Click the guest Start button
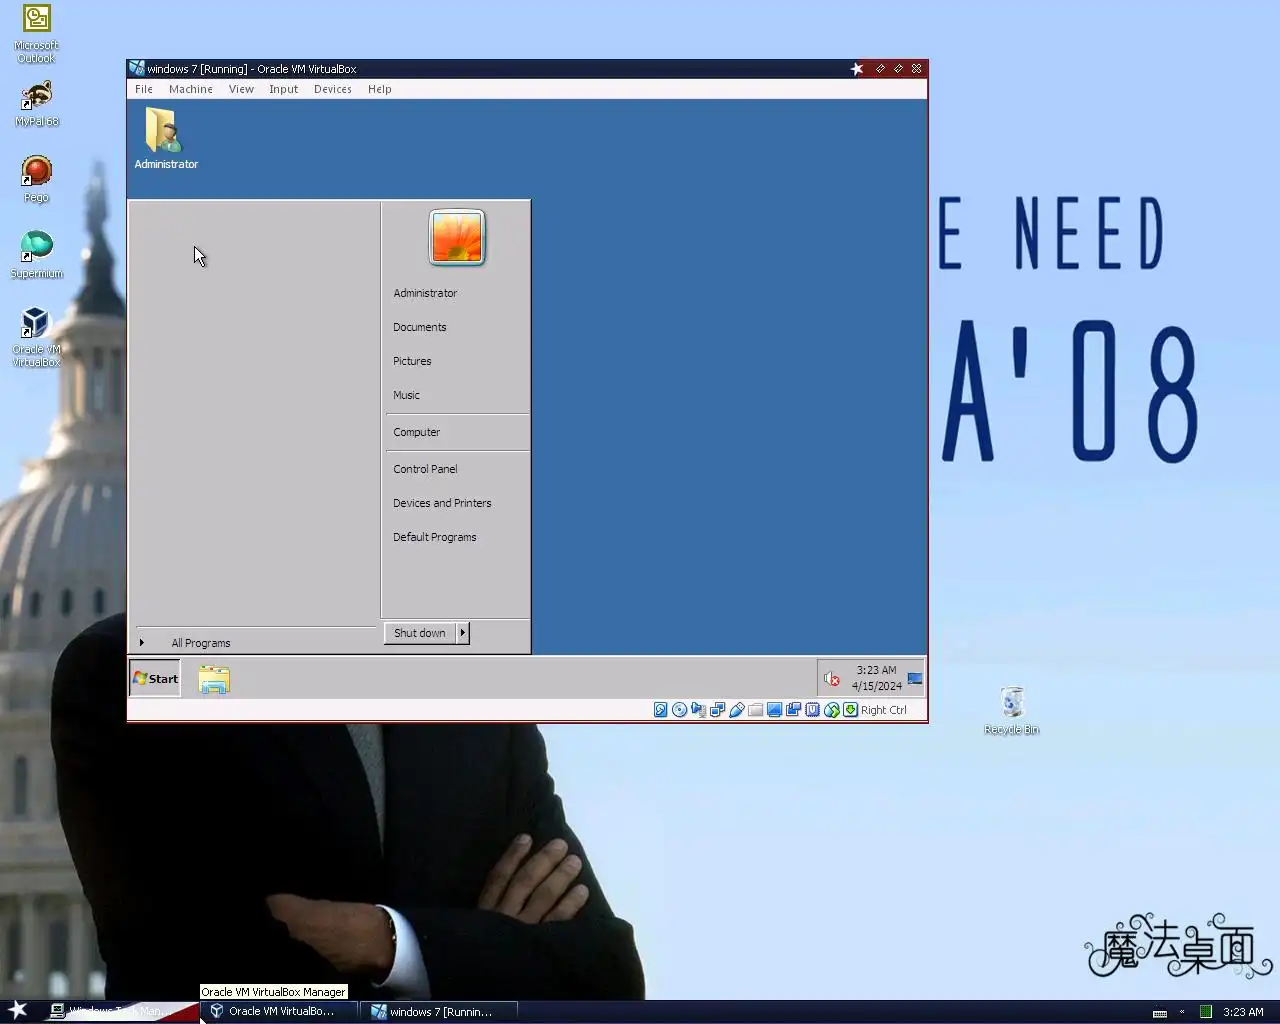Screen dimensions: 1280x1024 pos(155,678)
